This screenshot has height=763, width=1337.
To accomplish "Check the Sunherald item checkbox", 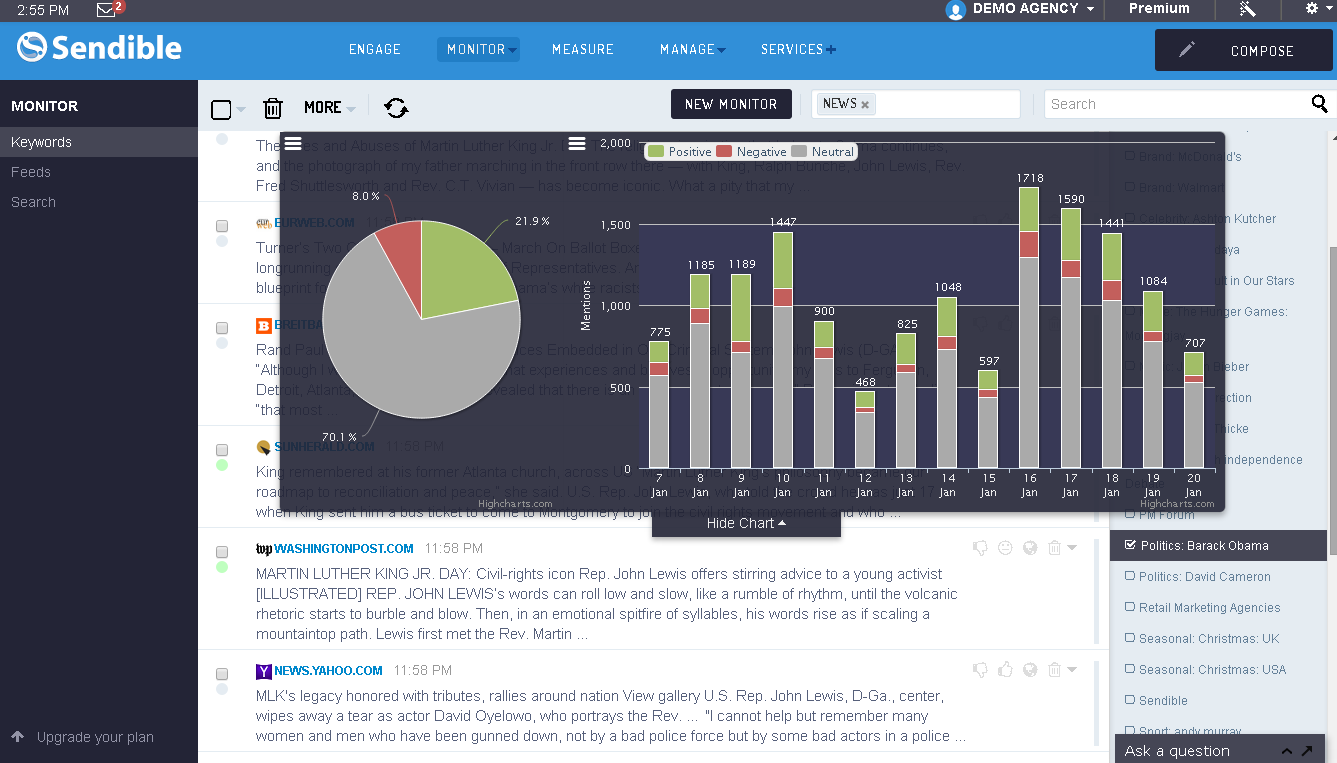I will coord(222,450).
